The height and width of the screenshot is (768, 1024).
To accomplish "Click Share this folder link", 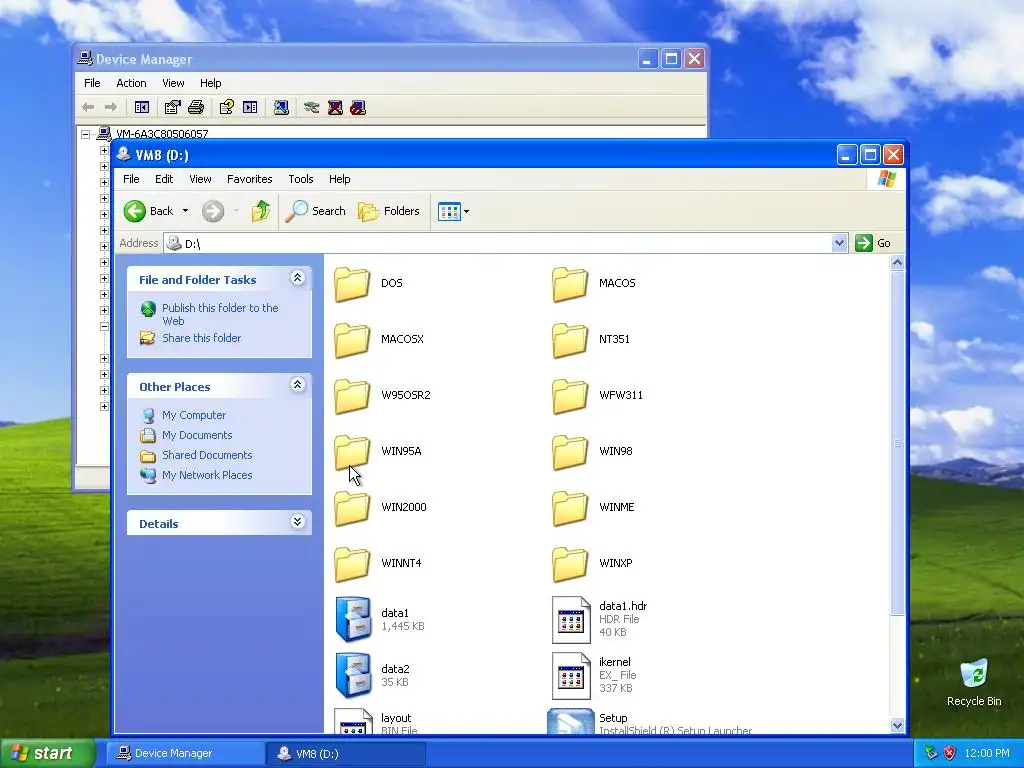I will 191,338.
